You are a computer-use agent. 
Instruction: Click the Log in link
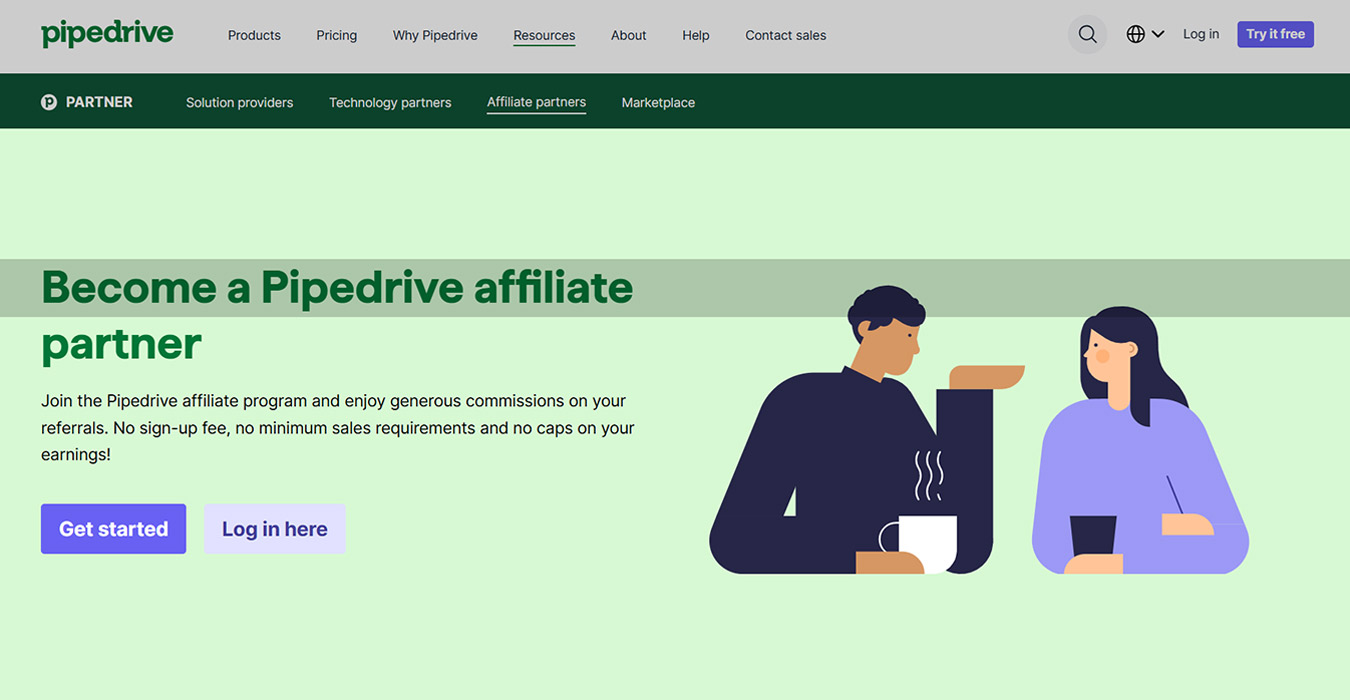click(1200, 34)
